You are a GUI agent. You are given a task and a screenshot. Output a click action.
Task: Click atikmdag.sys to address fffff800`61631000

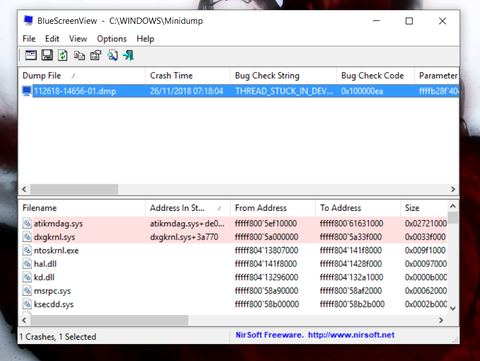(351, 223)
